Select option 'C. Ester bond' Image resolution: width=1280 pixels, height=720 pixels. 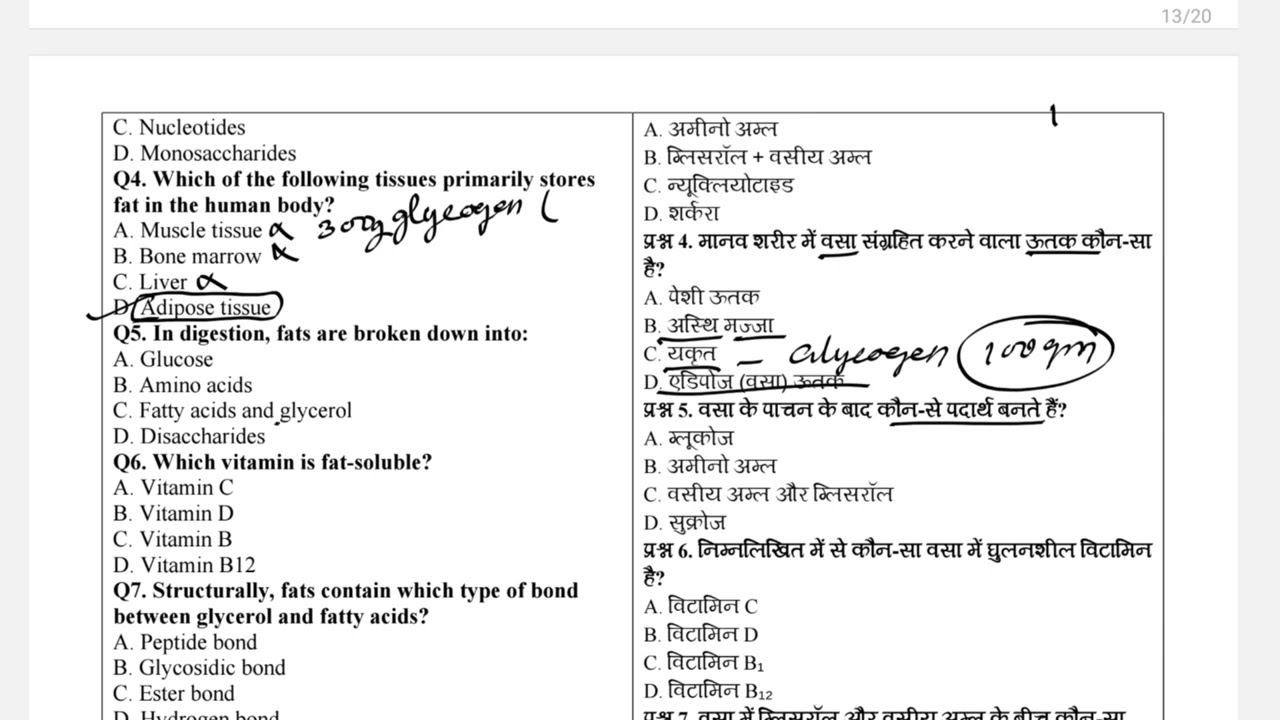coord(174,694)
